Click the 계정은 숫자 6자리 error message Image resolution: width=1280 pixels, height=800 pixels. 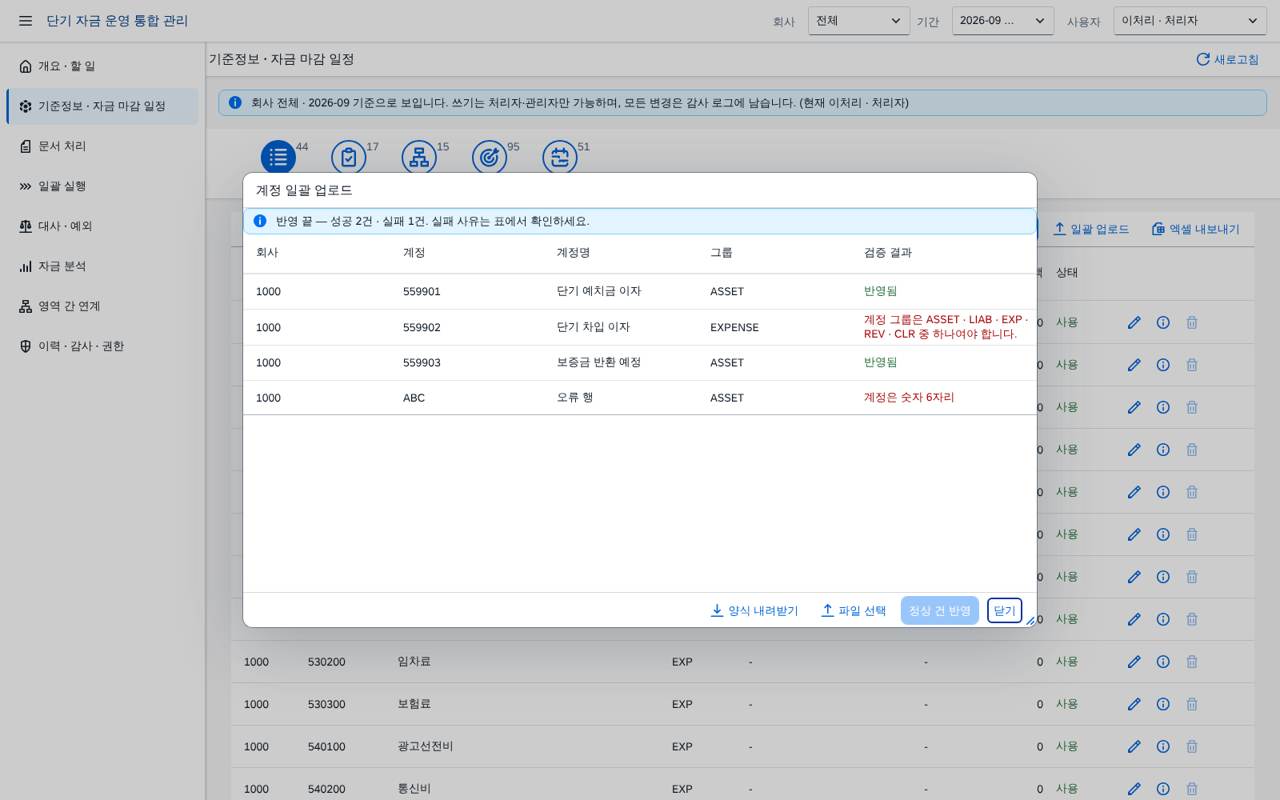click(x=909, y=397)
